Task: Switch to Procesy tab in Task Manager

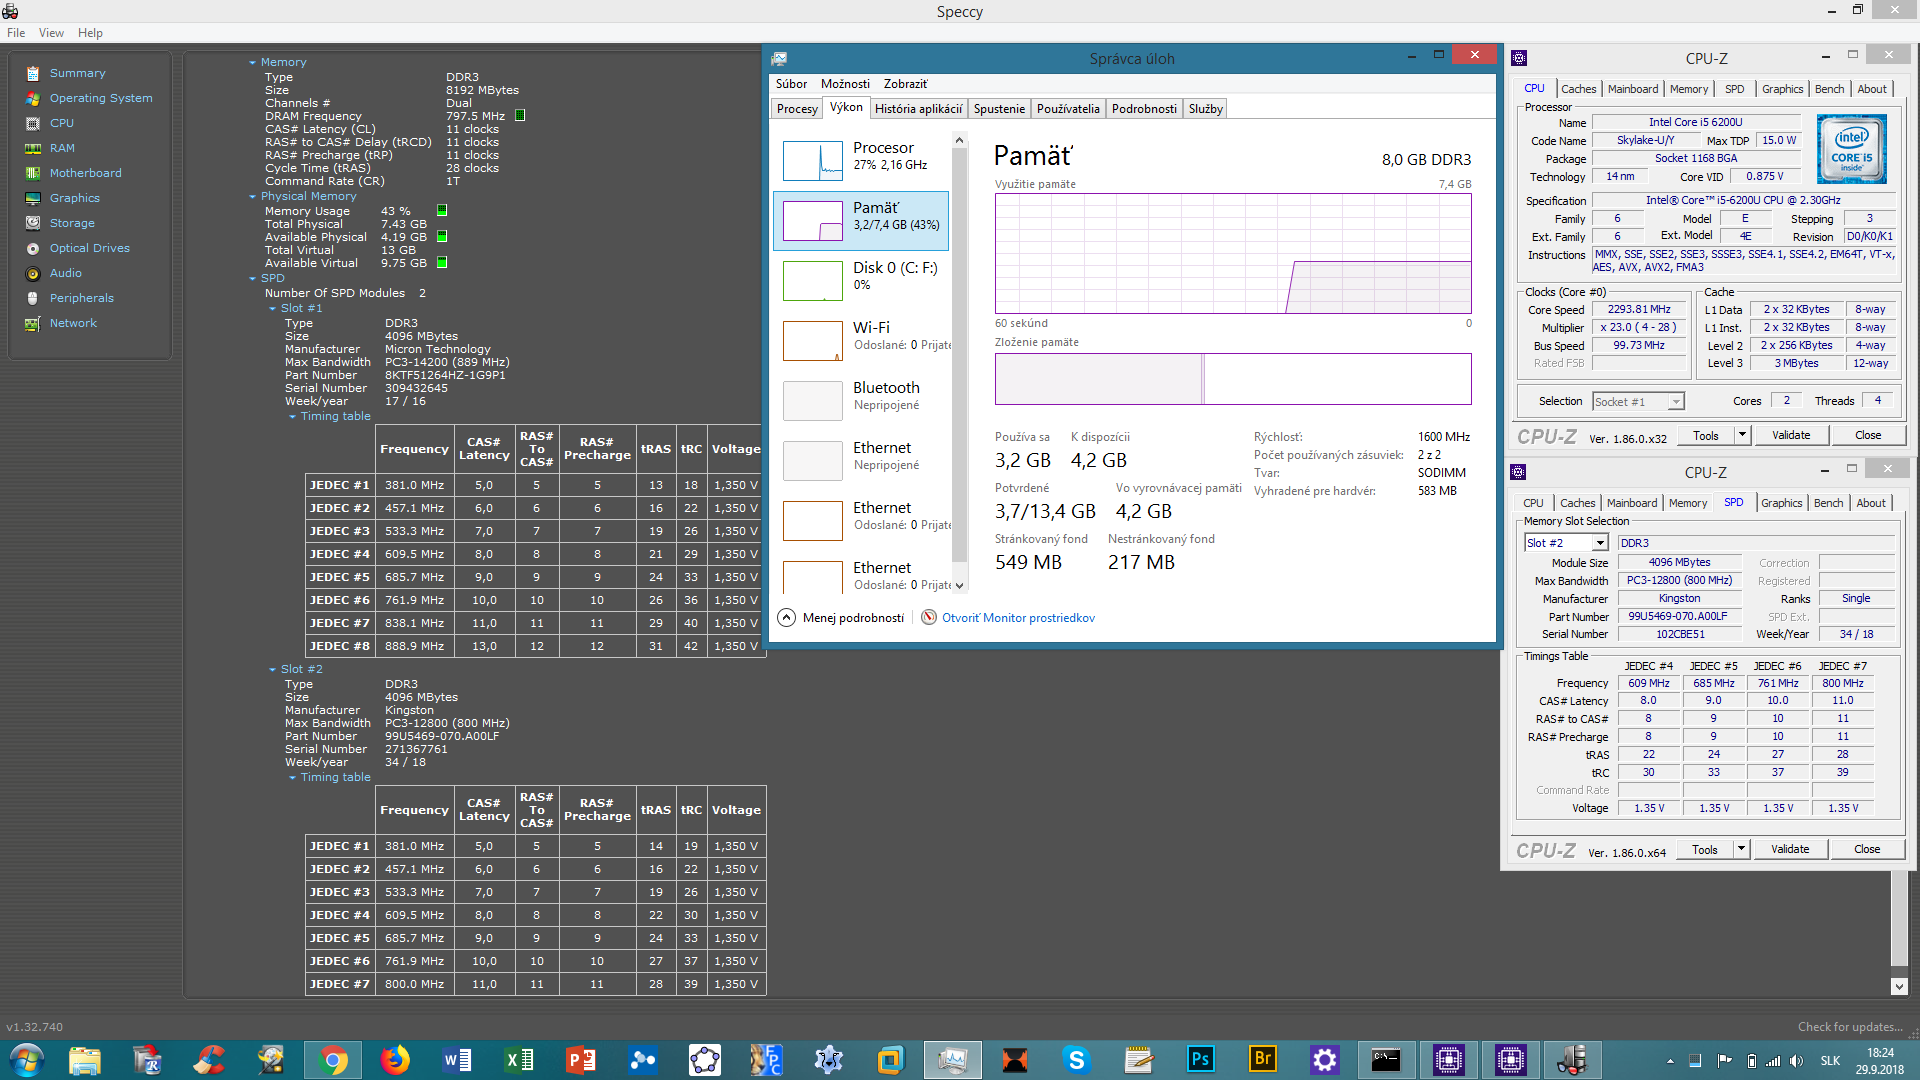Action: pos(797,109)
